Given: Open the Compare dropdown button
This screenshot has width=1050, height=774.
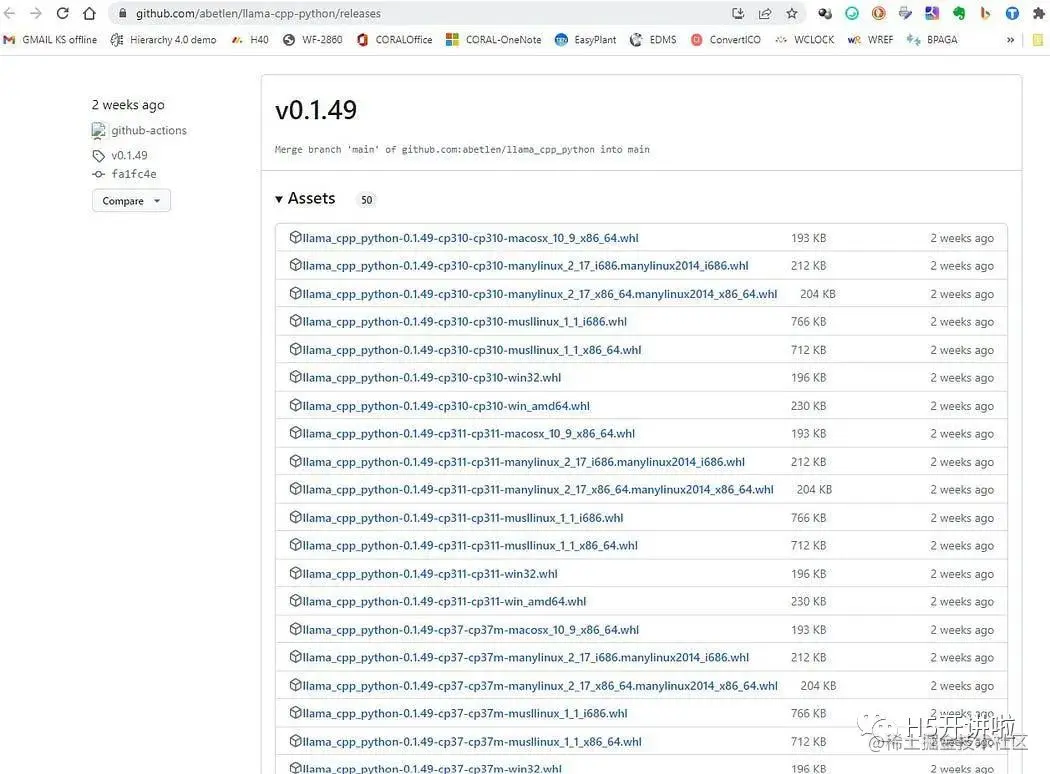Looking at the screenshot, I should pyautogui.click(x=131, y=201).
